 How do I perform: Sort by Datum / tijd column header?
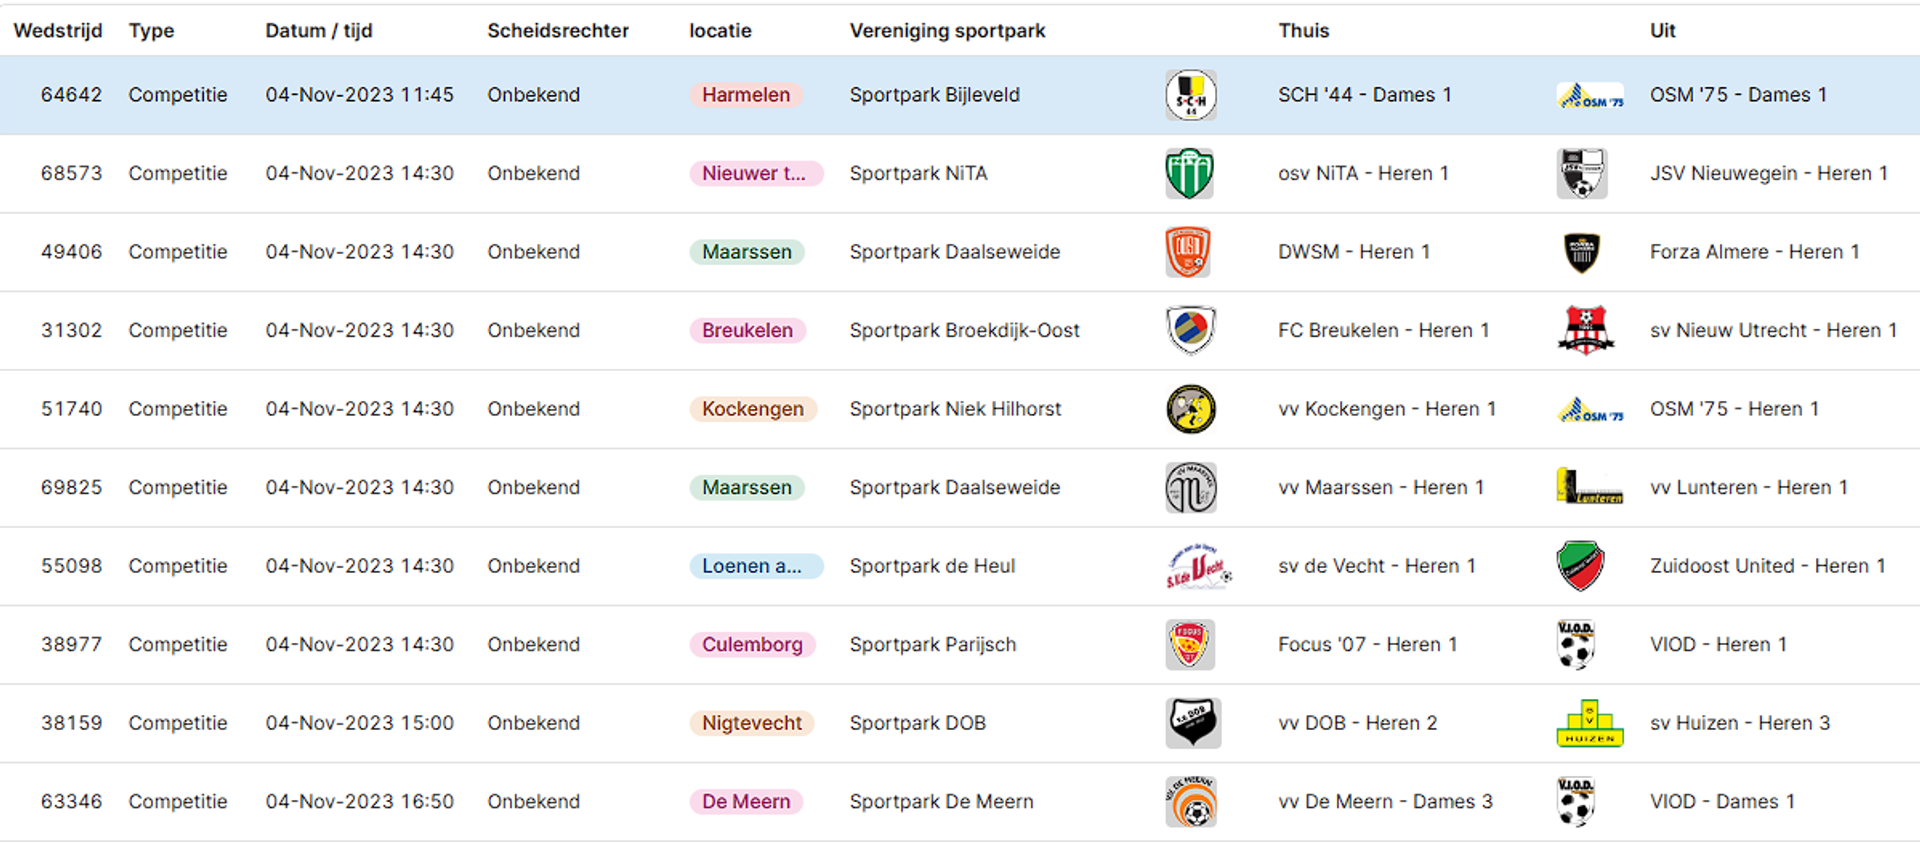click(319, 31)
